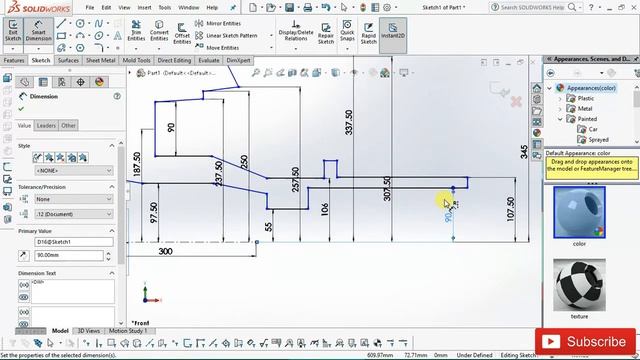Switch to the Model bottom tab
The height and width of the screenshot is (360, 640).
point(60,331)
